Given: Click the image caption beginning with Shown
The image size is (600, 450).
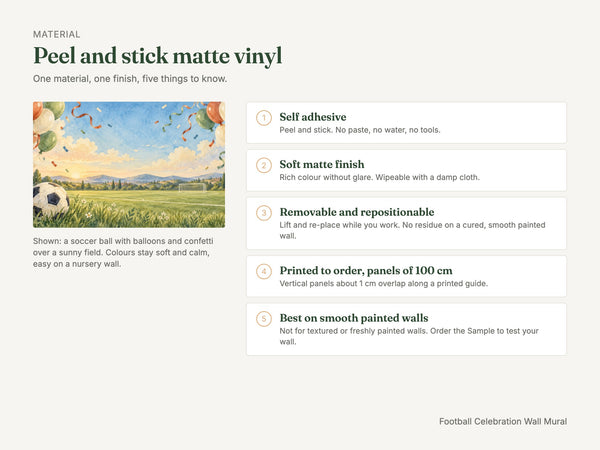Looking at the screenshot, I should (x=123, y=253).
